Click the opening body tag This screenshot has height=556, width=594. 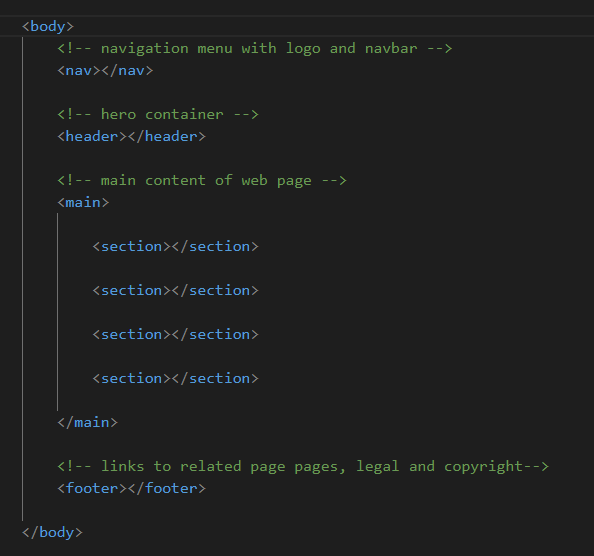[x=48, y=27]
